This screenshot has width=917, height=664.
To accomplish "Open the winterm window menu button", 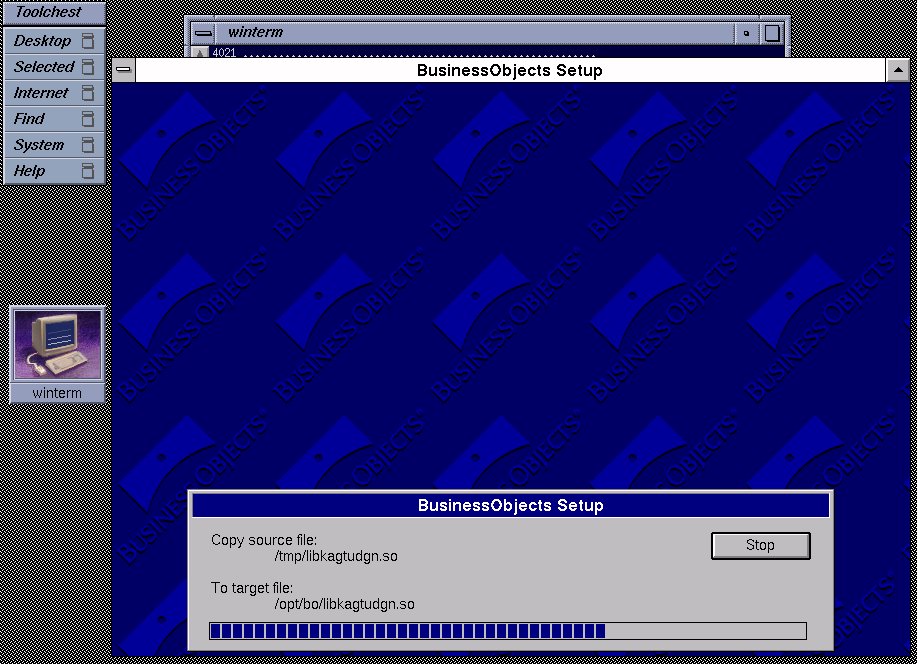I will pos(203,33).
